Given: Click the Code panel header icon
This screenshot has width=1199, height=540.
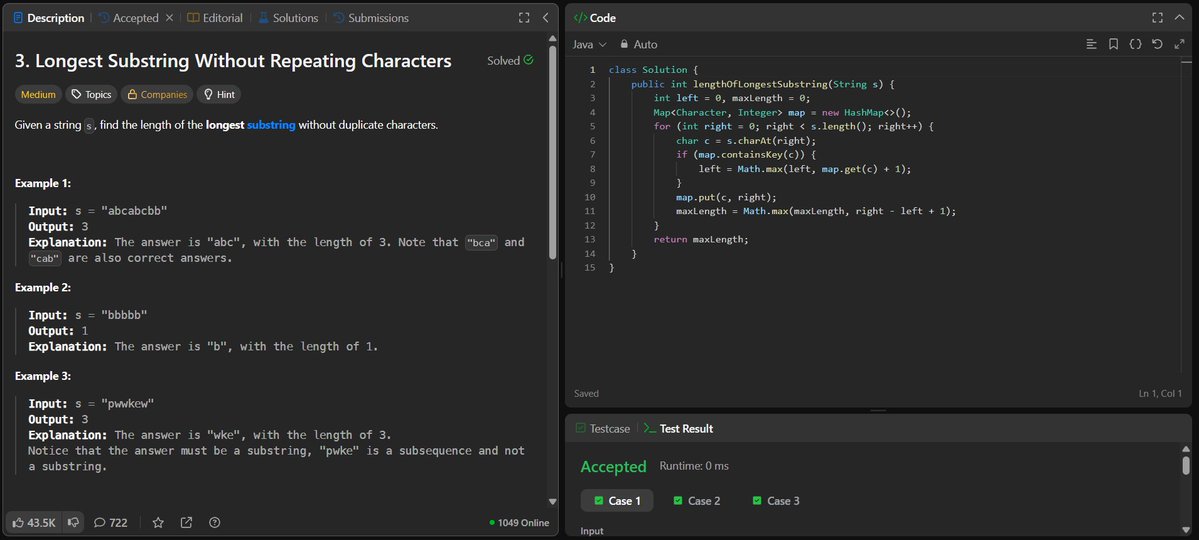Looking at the screenshot, I should 580,18.
